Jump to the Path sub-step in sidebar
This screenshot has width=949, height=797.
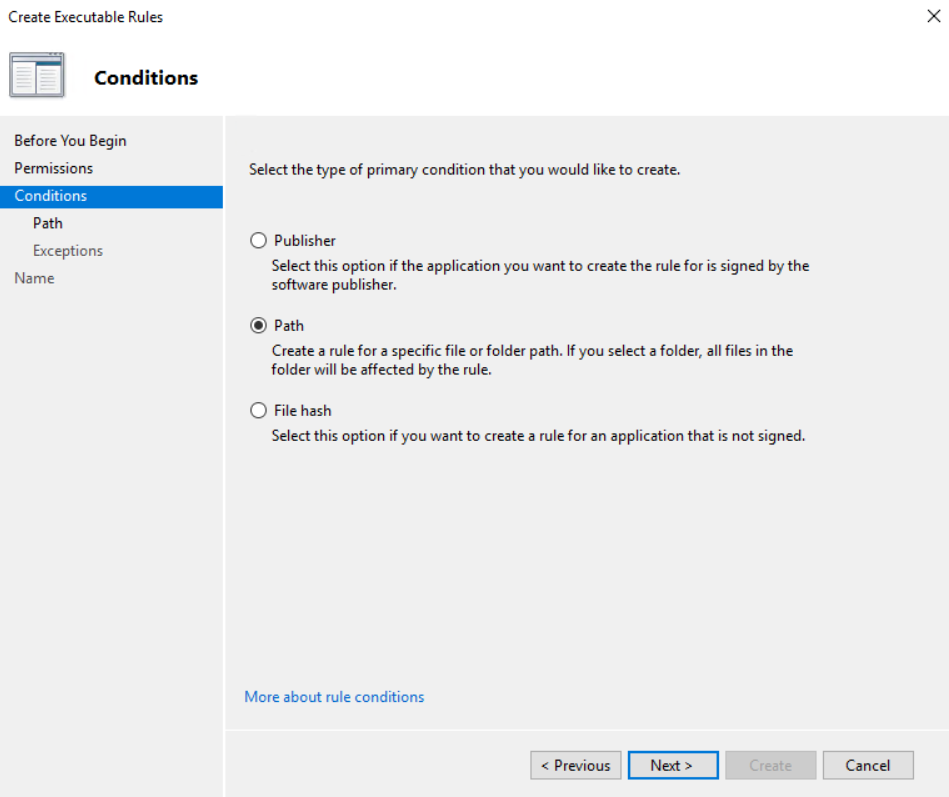point(48,223)
